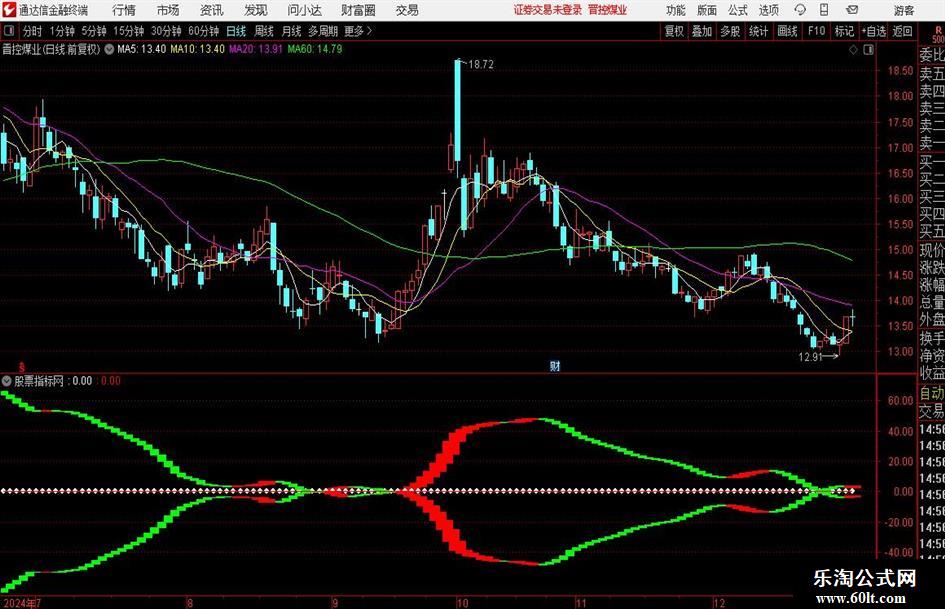This screenshot has height=609, width=945.
Task: Open the 公式 menu
Action: tap(737, 10)
